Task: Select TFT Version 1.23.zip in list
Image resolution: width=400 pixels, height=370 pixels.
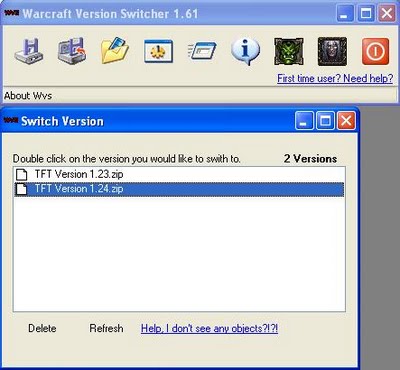Action: pos(179,174)
